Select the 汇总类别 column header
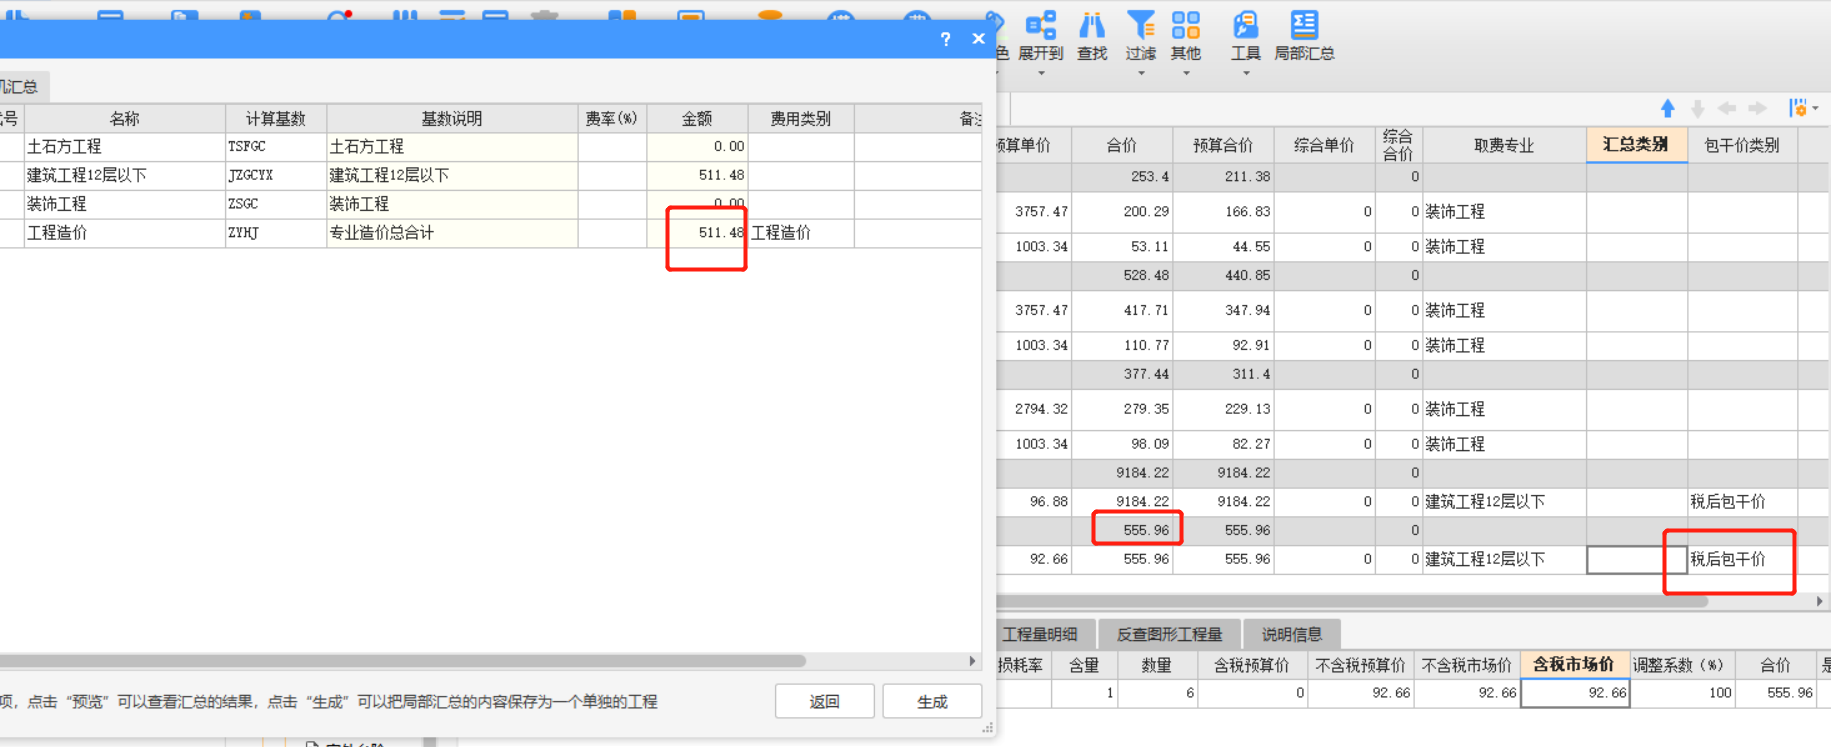Image resolution: width=1831 pixels, height=747 pixels. pos(1637,145)
